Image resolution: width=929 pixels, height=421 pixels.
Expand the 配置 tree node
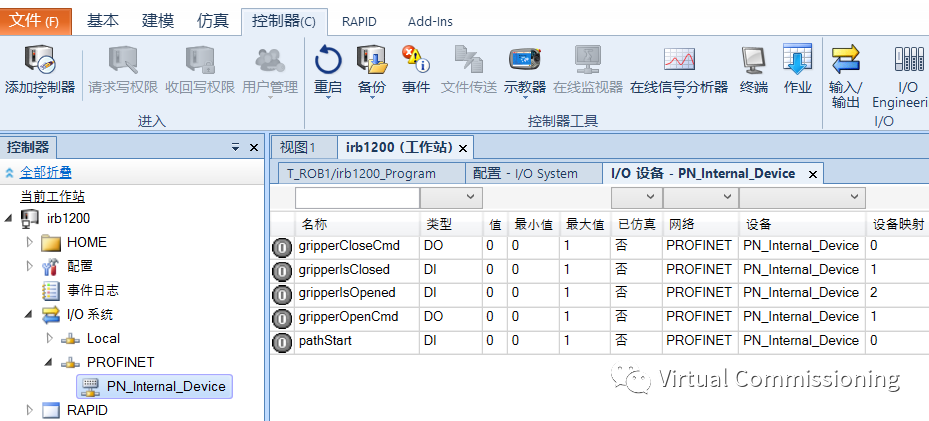(30, 266)
